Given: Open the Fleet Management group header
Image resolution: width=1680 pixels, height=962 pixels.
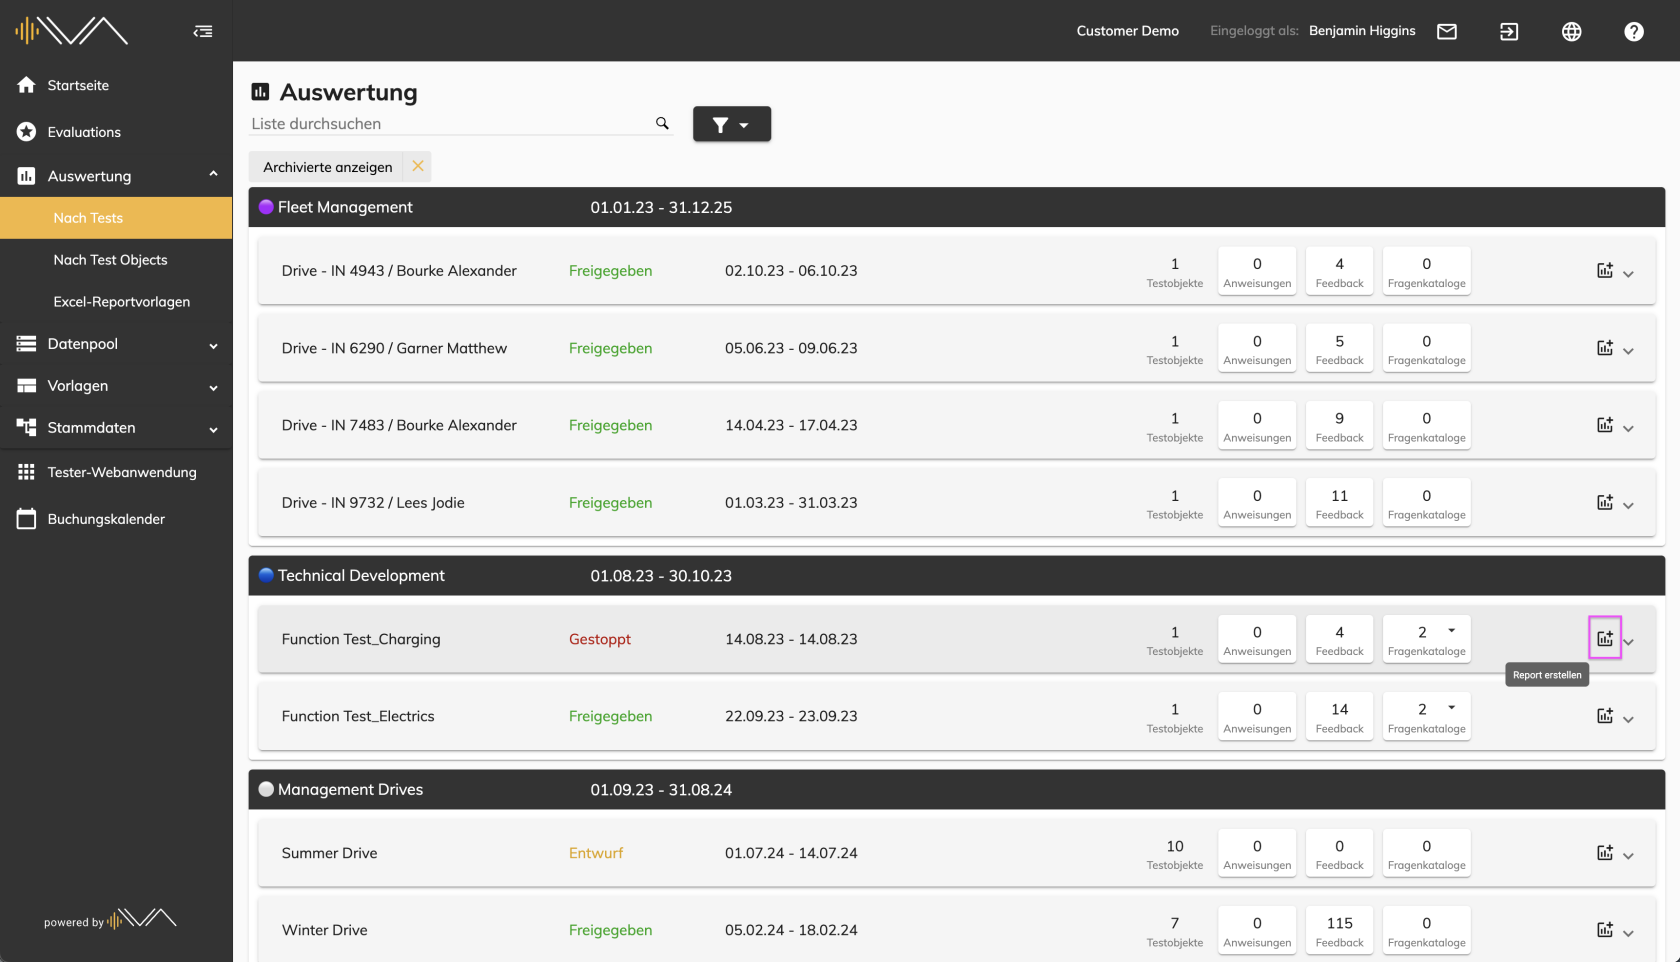Looking at the screenshot, I should click(x=957, y=207).
